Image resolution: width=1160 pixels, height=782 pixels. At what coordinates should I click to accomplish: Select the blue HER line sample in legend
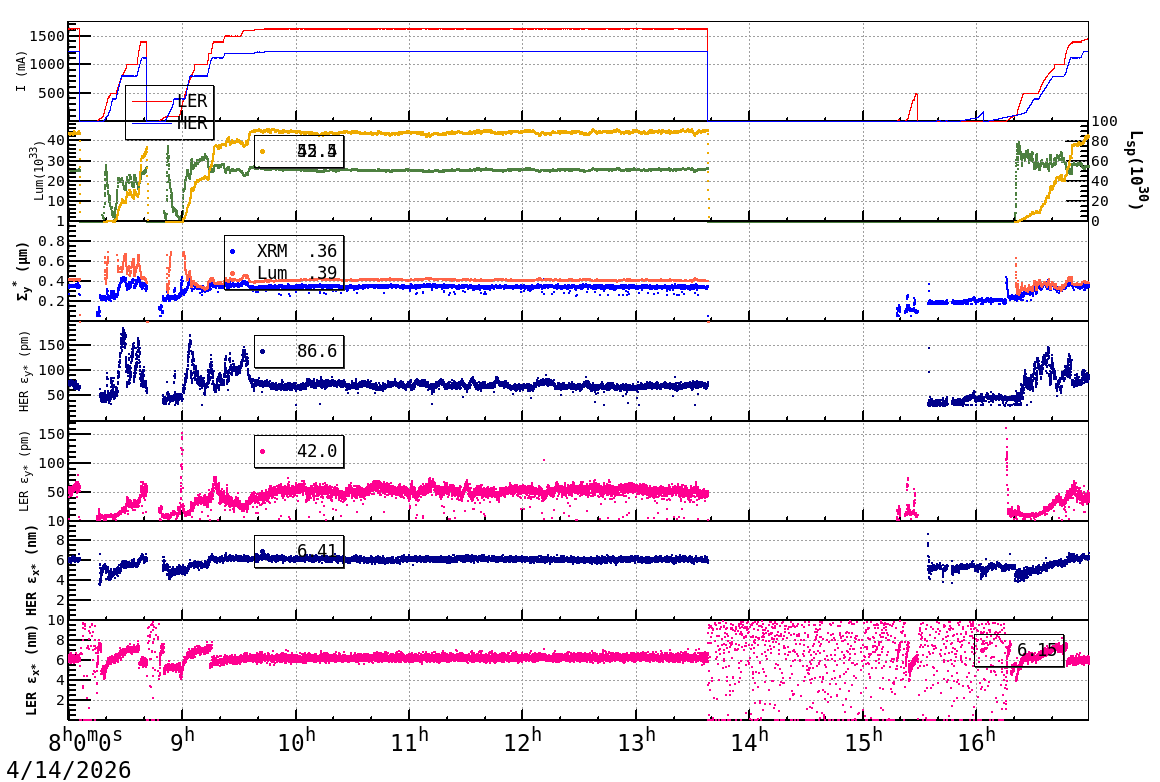(154, 123)
